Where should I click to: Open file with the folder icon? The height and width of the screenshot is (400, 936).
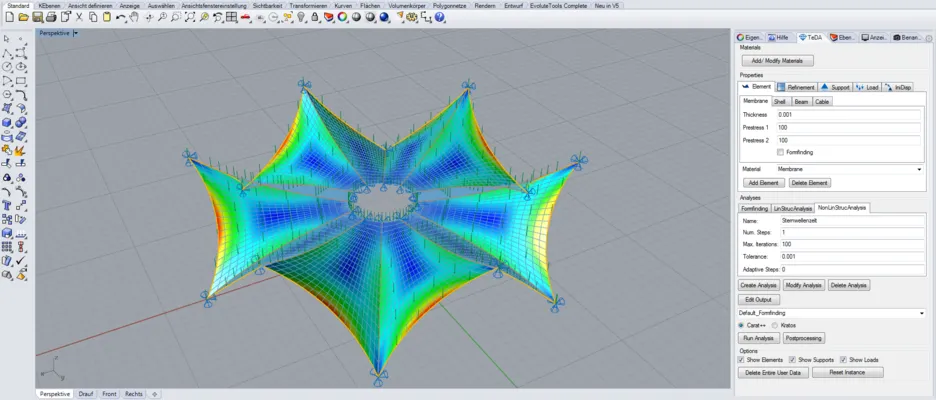[x=23, y=17]
